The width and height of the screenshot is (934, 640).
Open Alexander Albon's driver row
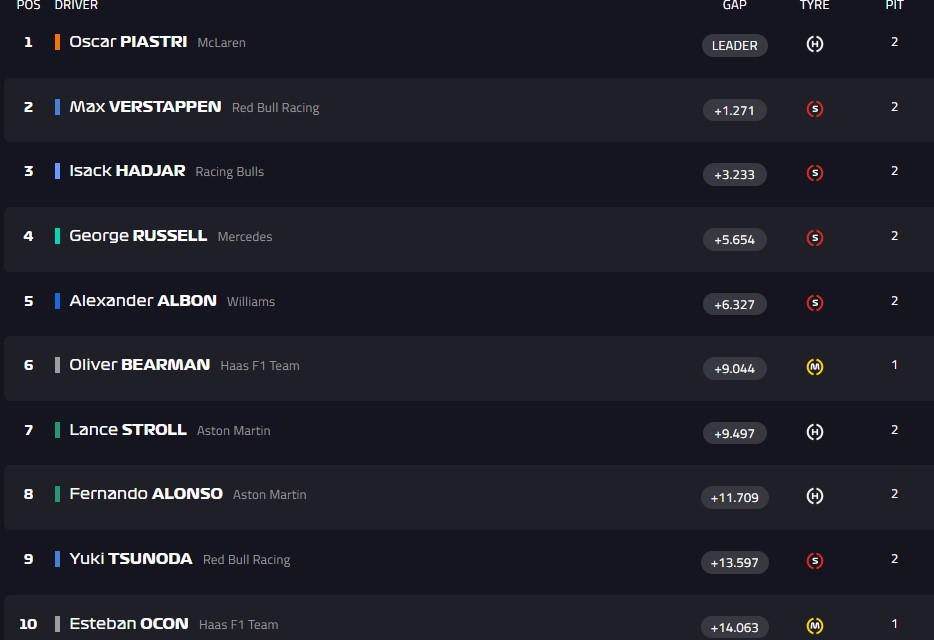pyautogui.click(x=143, y=301)
